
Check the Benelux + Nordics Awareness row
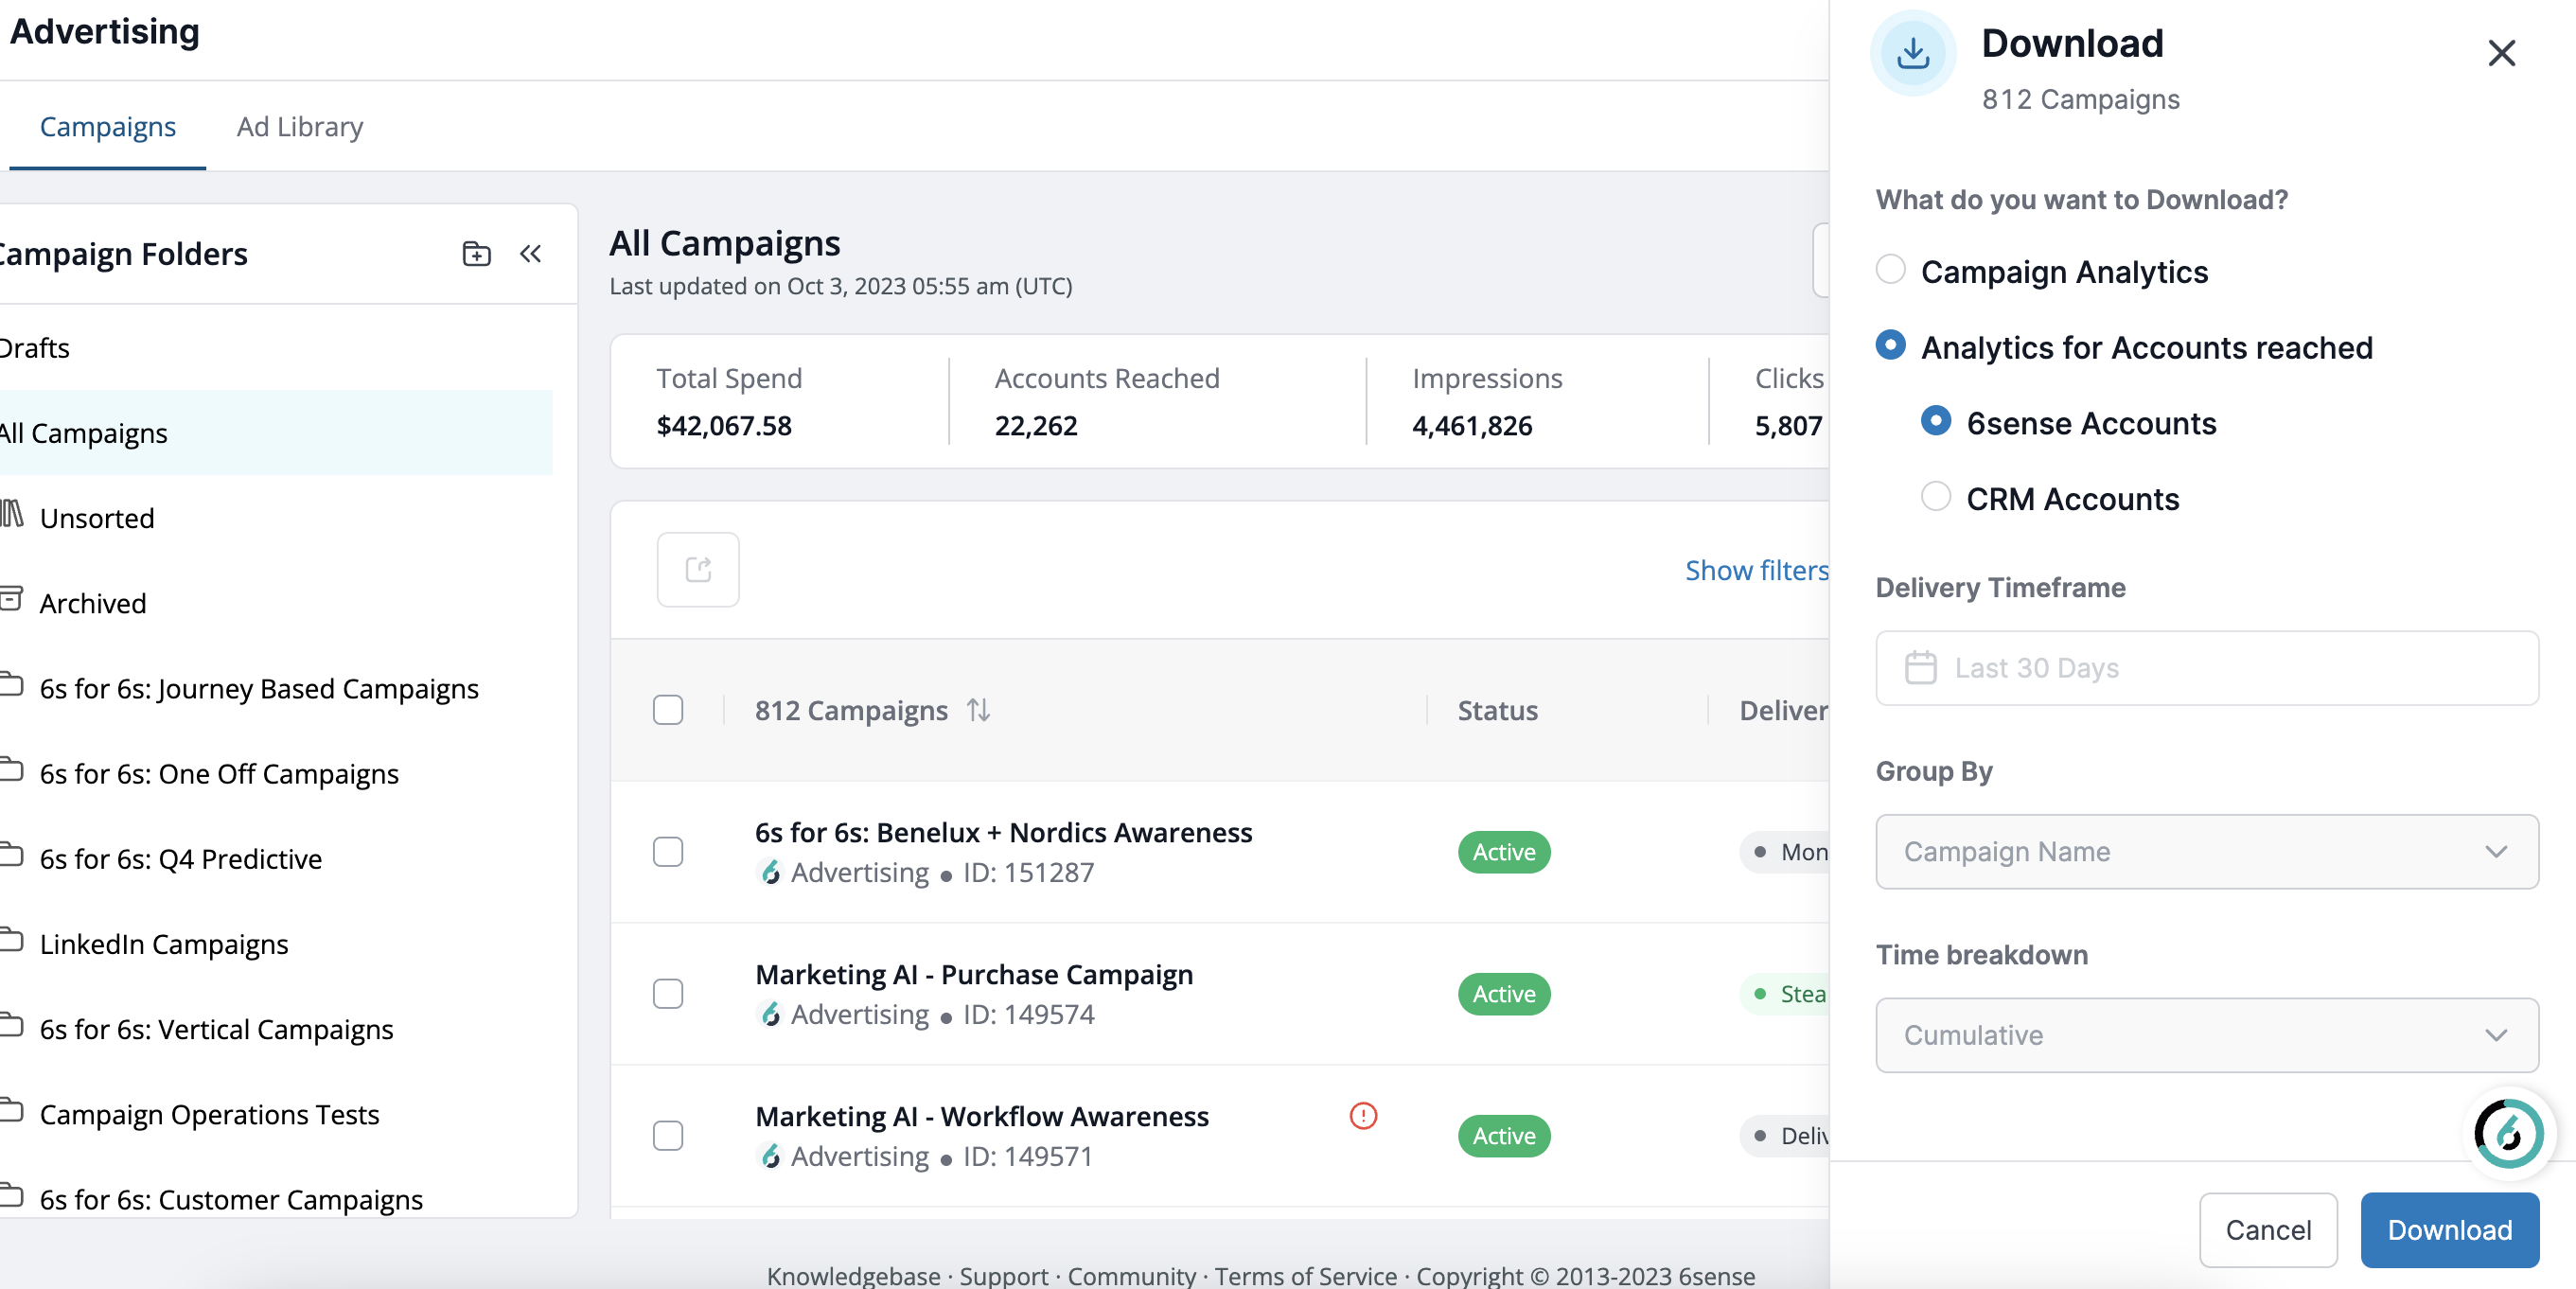click(667, 852)
